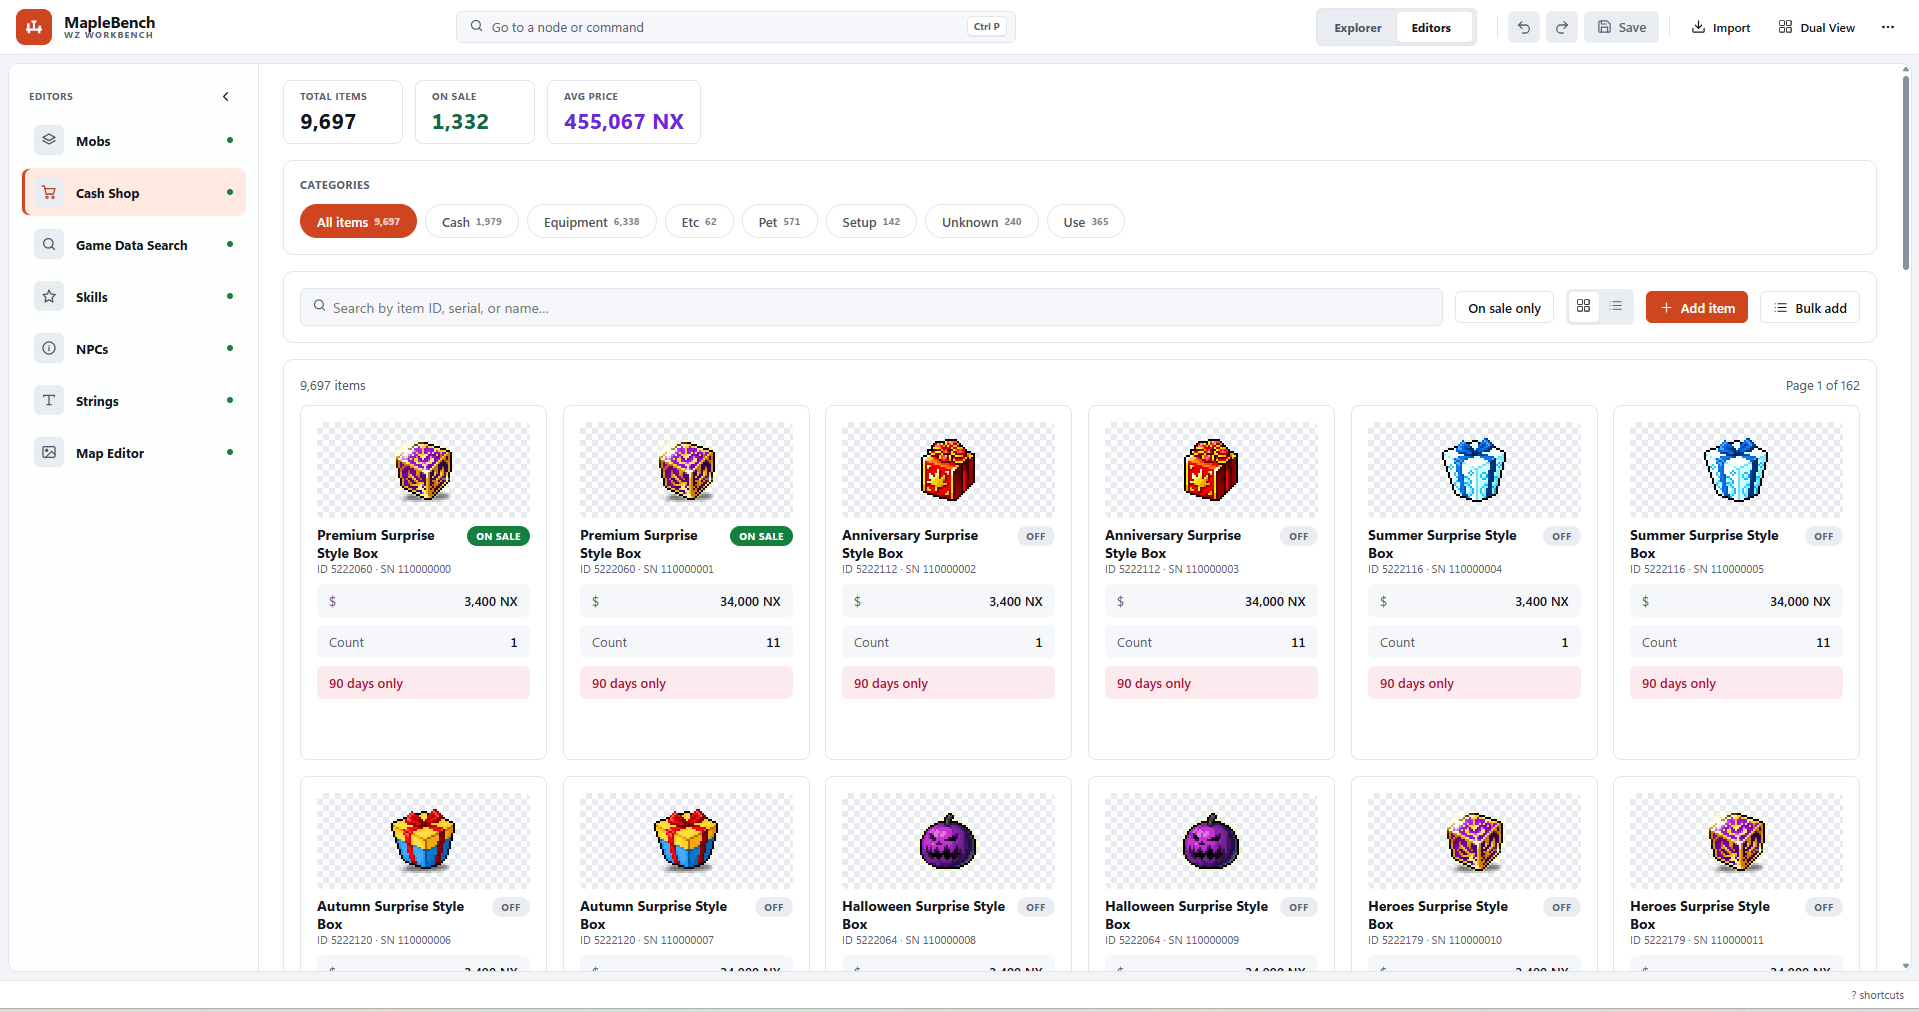Click the command bar search icon
This screenshot has width=1919, height=1012.
tap(477, 26)
